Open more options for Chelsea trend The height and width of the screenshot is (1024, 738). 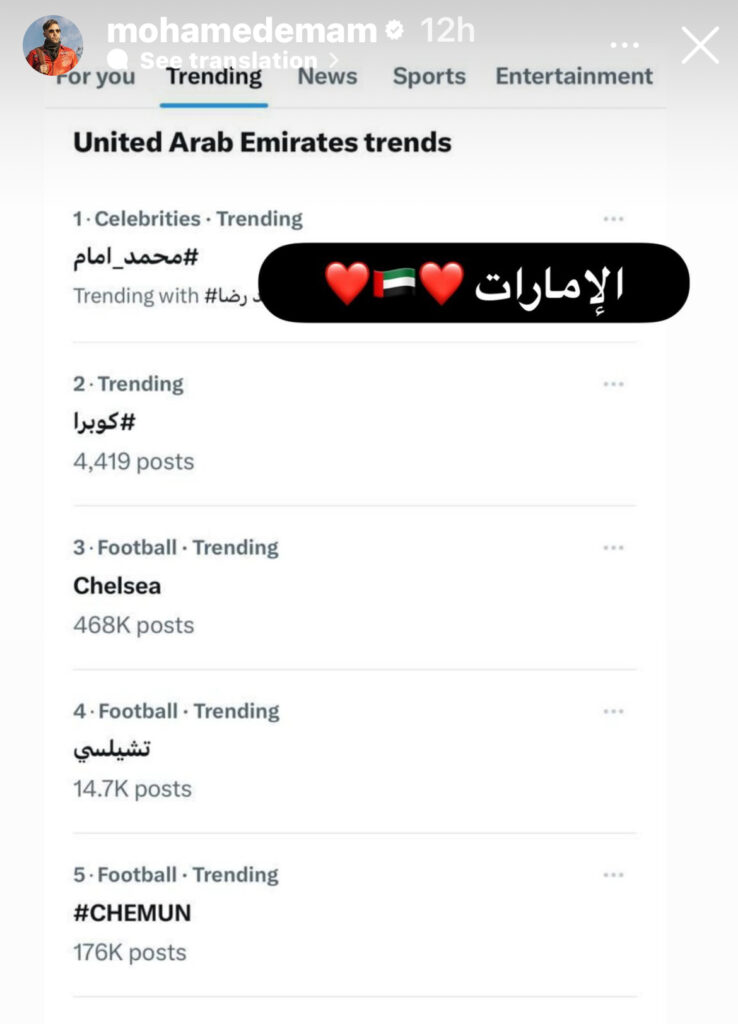pyautogui.click(x=613, y=547)
